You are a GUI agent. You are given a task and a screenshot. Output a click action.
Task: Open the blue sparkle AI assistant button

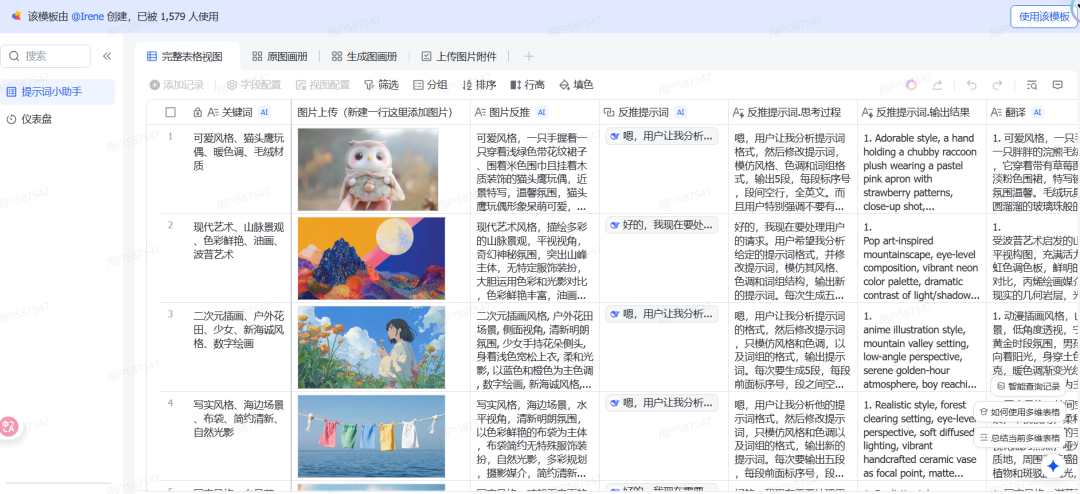(1053, 466)
